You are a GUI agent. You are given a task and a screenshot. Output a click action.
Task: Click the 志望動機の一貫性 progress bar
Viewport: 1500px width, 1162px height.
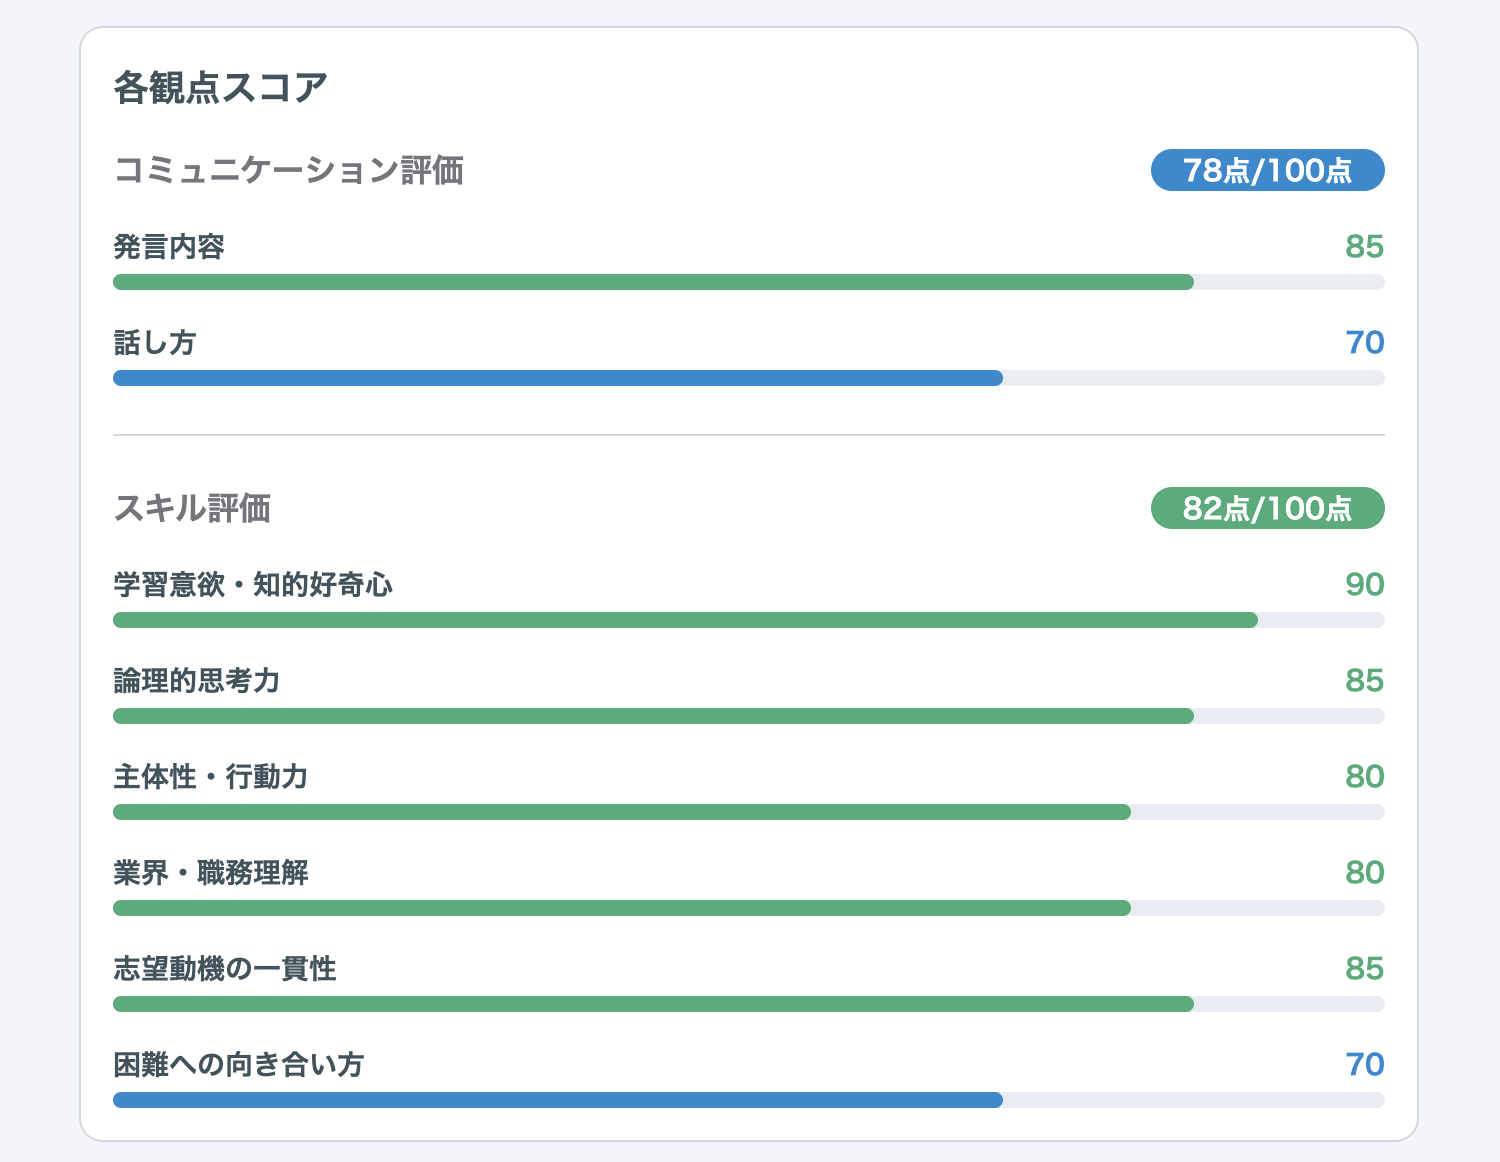[x=749, y=1004]
